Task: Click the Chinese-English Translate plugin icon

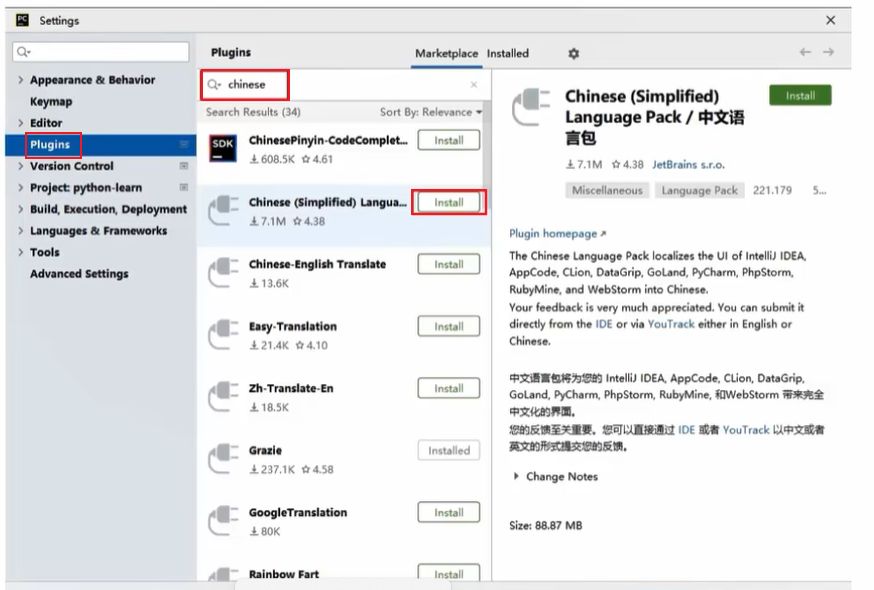Action: tap(222, 273)
